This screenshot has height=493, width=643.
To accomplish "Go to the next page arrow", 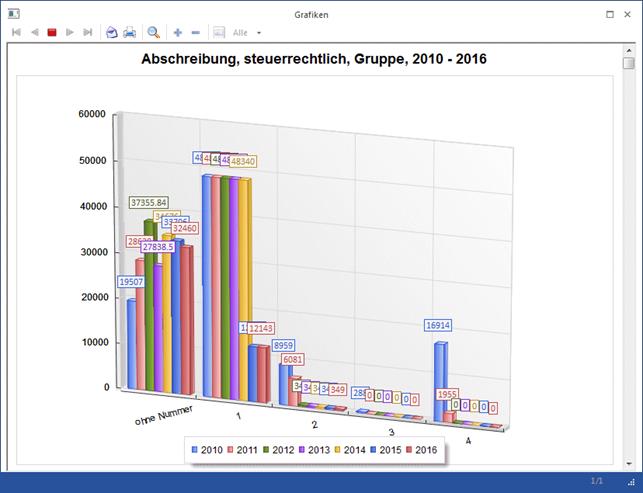I will pyautogui.click(x=70, y=33).
